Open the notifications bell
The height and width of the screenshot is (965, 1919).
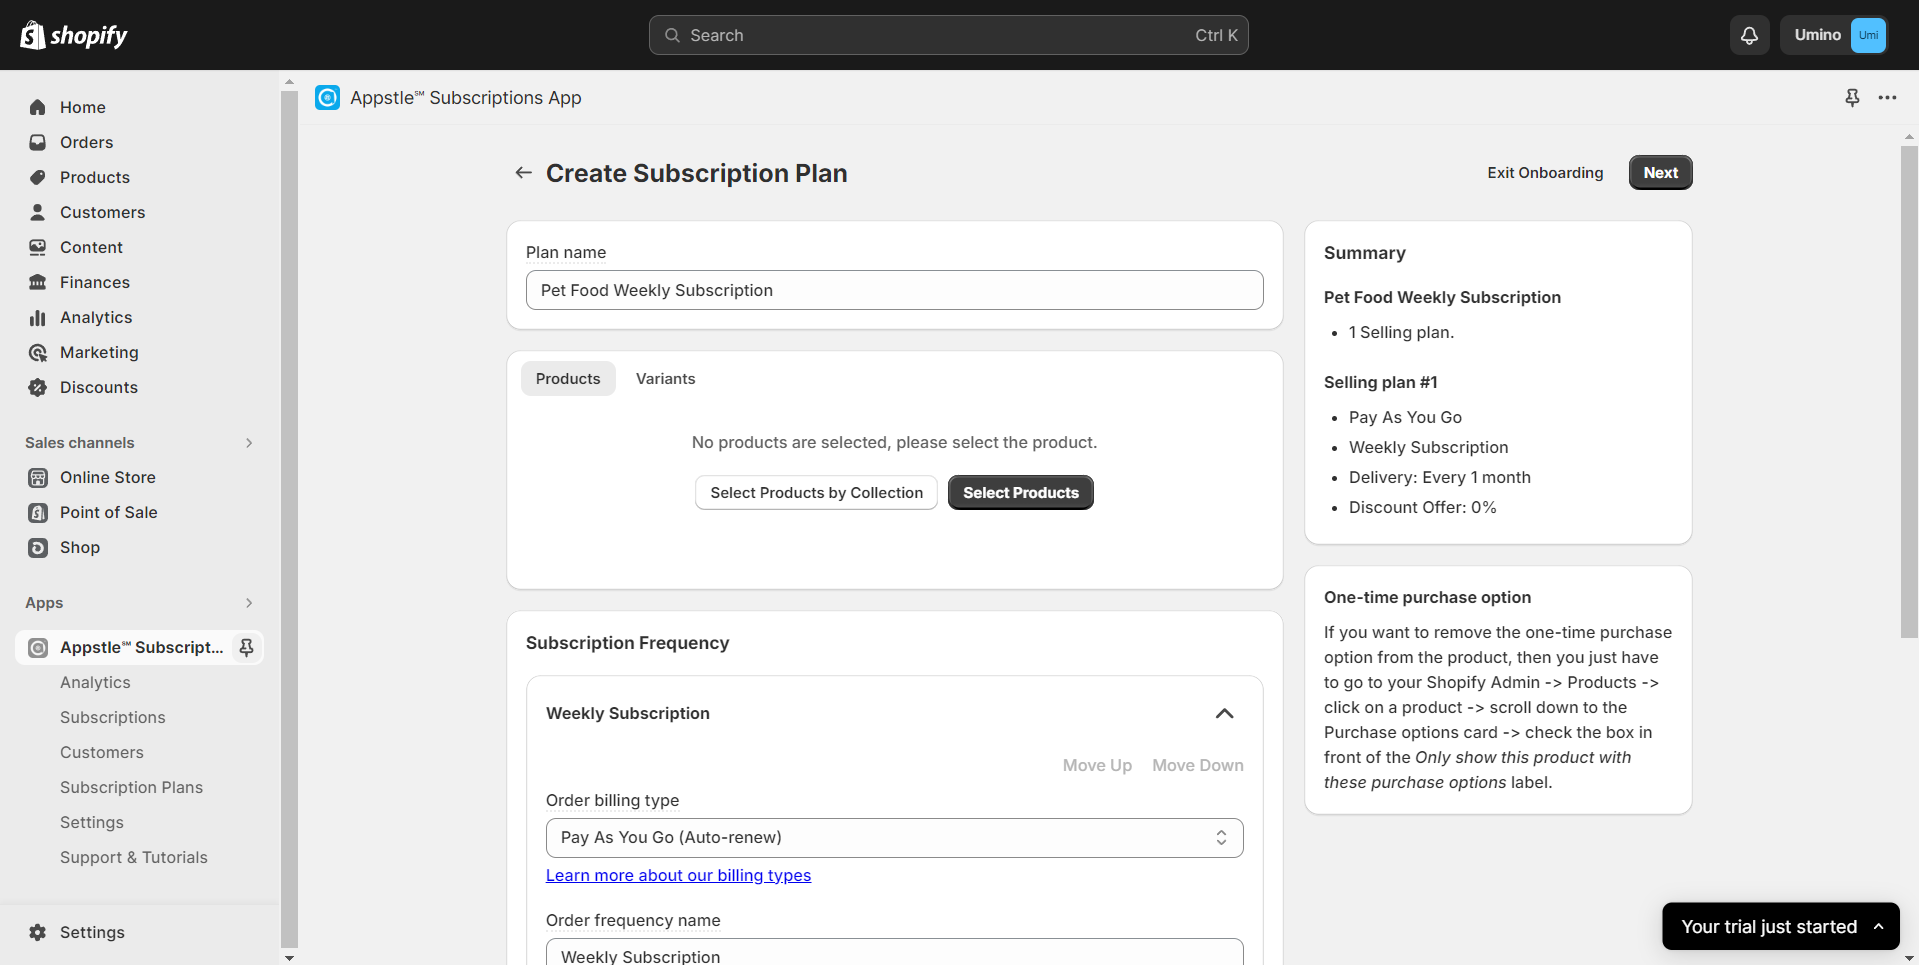click(x=1749, y=35)
